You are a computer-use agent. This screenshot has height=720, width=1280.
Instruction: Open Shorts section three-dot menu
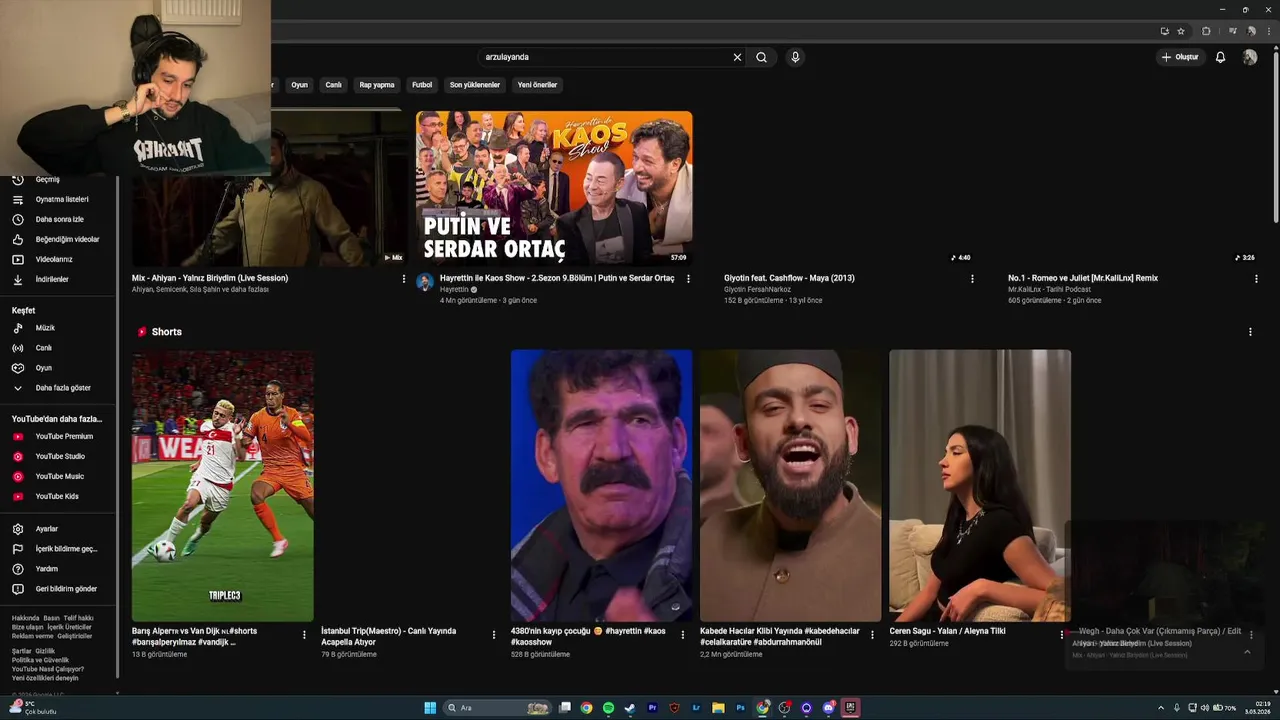[x=1250, y=332]
